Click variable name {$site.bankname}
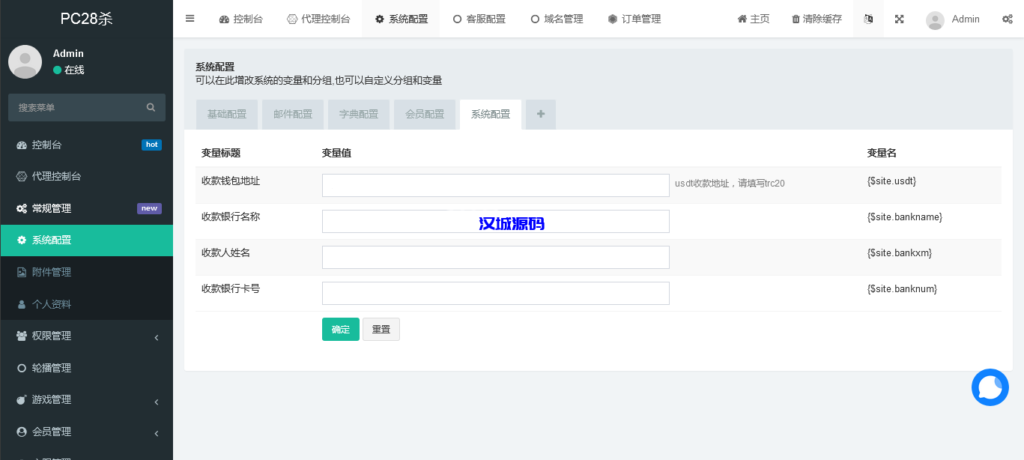The image size is (1024, 460). tap(904, 216)
